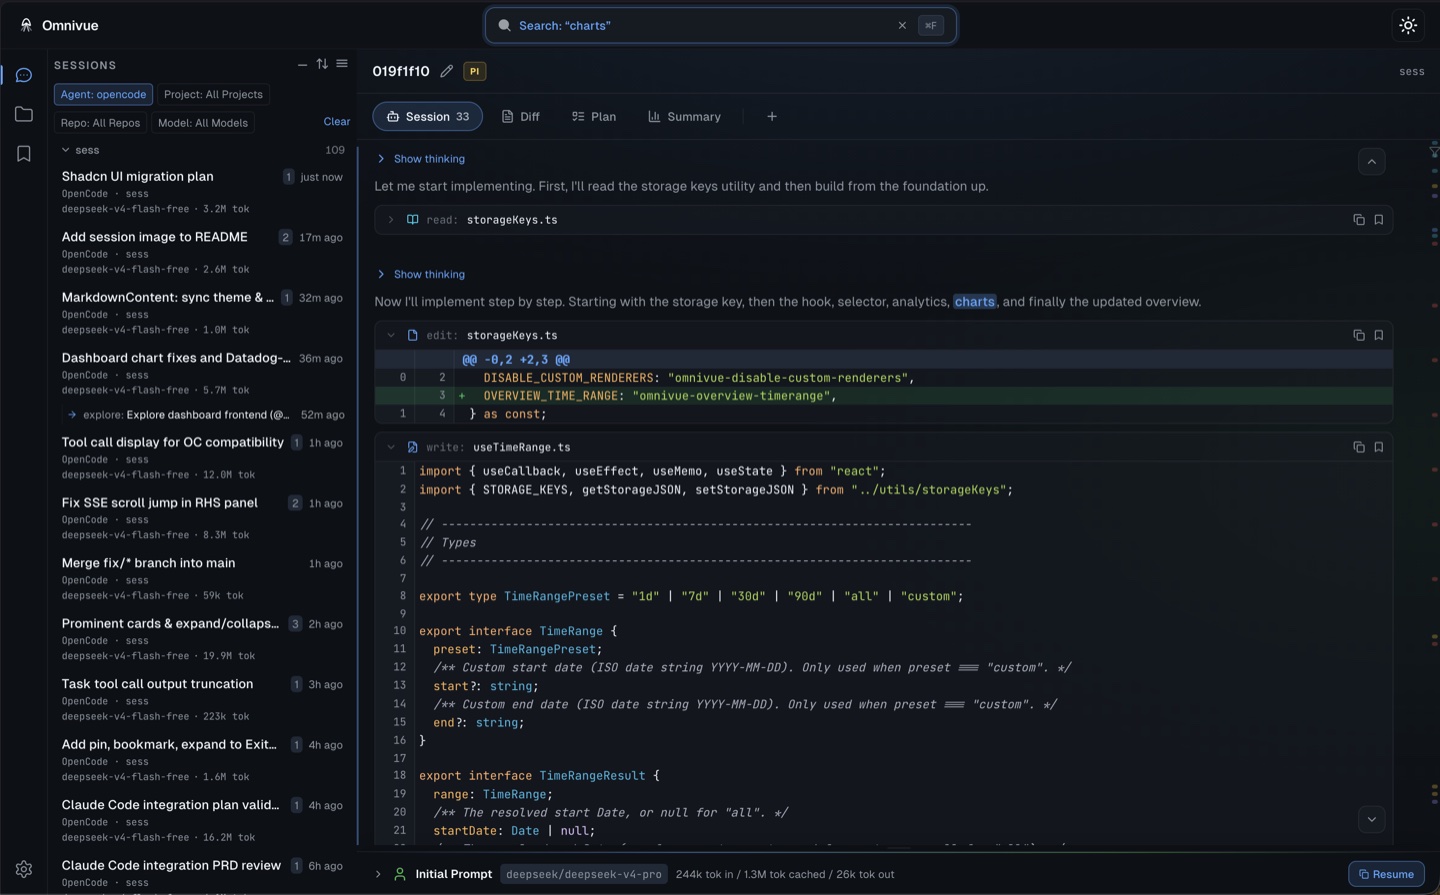Screen dimensions: 1440x895
Task: Copy edit storageKeys.ts block
Action: click(x=1359, y=335)
